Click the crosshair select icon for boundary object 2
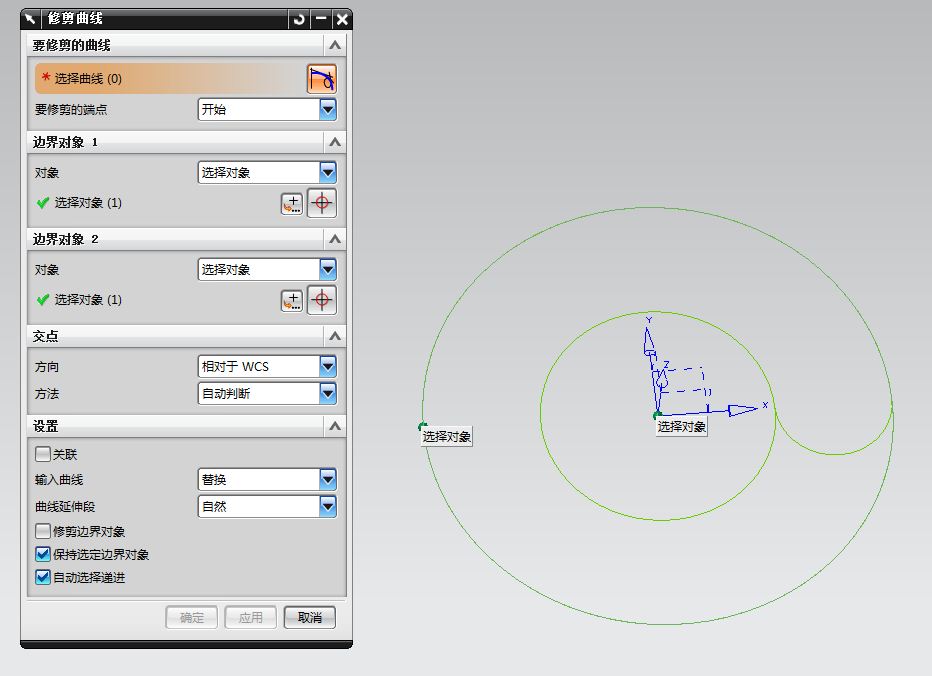This screenshot has height=676, width=932. (x=322, y=300)
